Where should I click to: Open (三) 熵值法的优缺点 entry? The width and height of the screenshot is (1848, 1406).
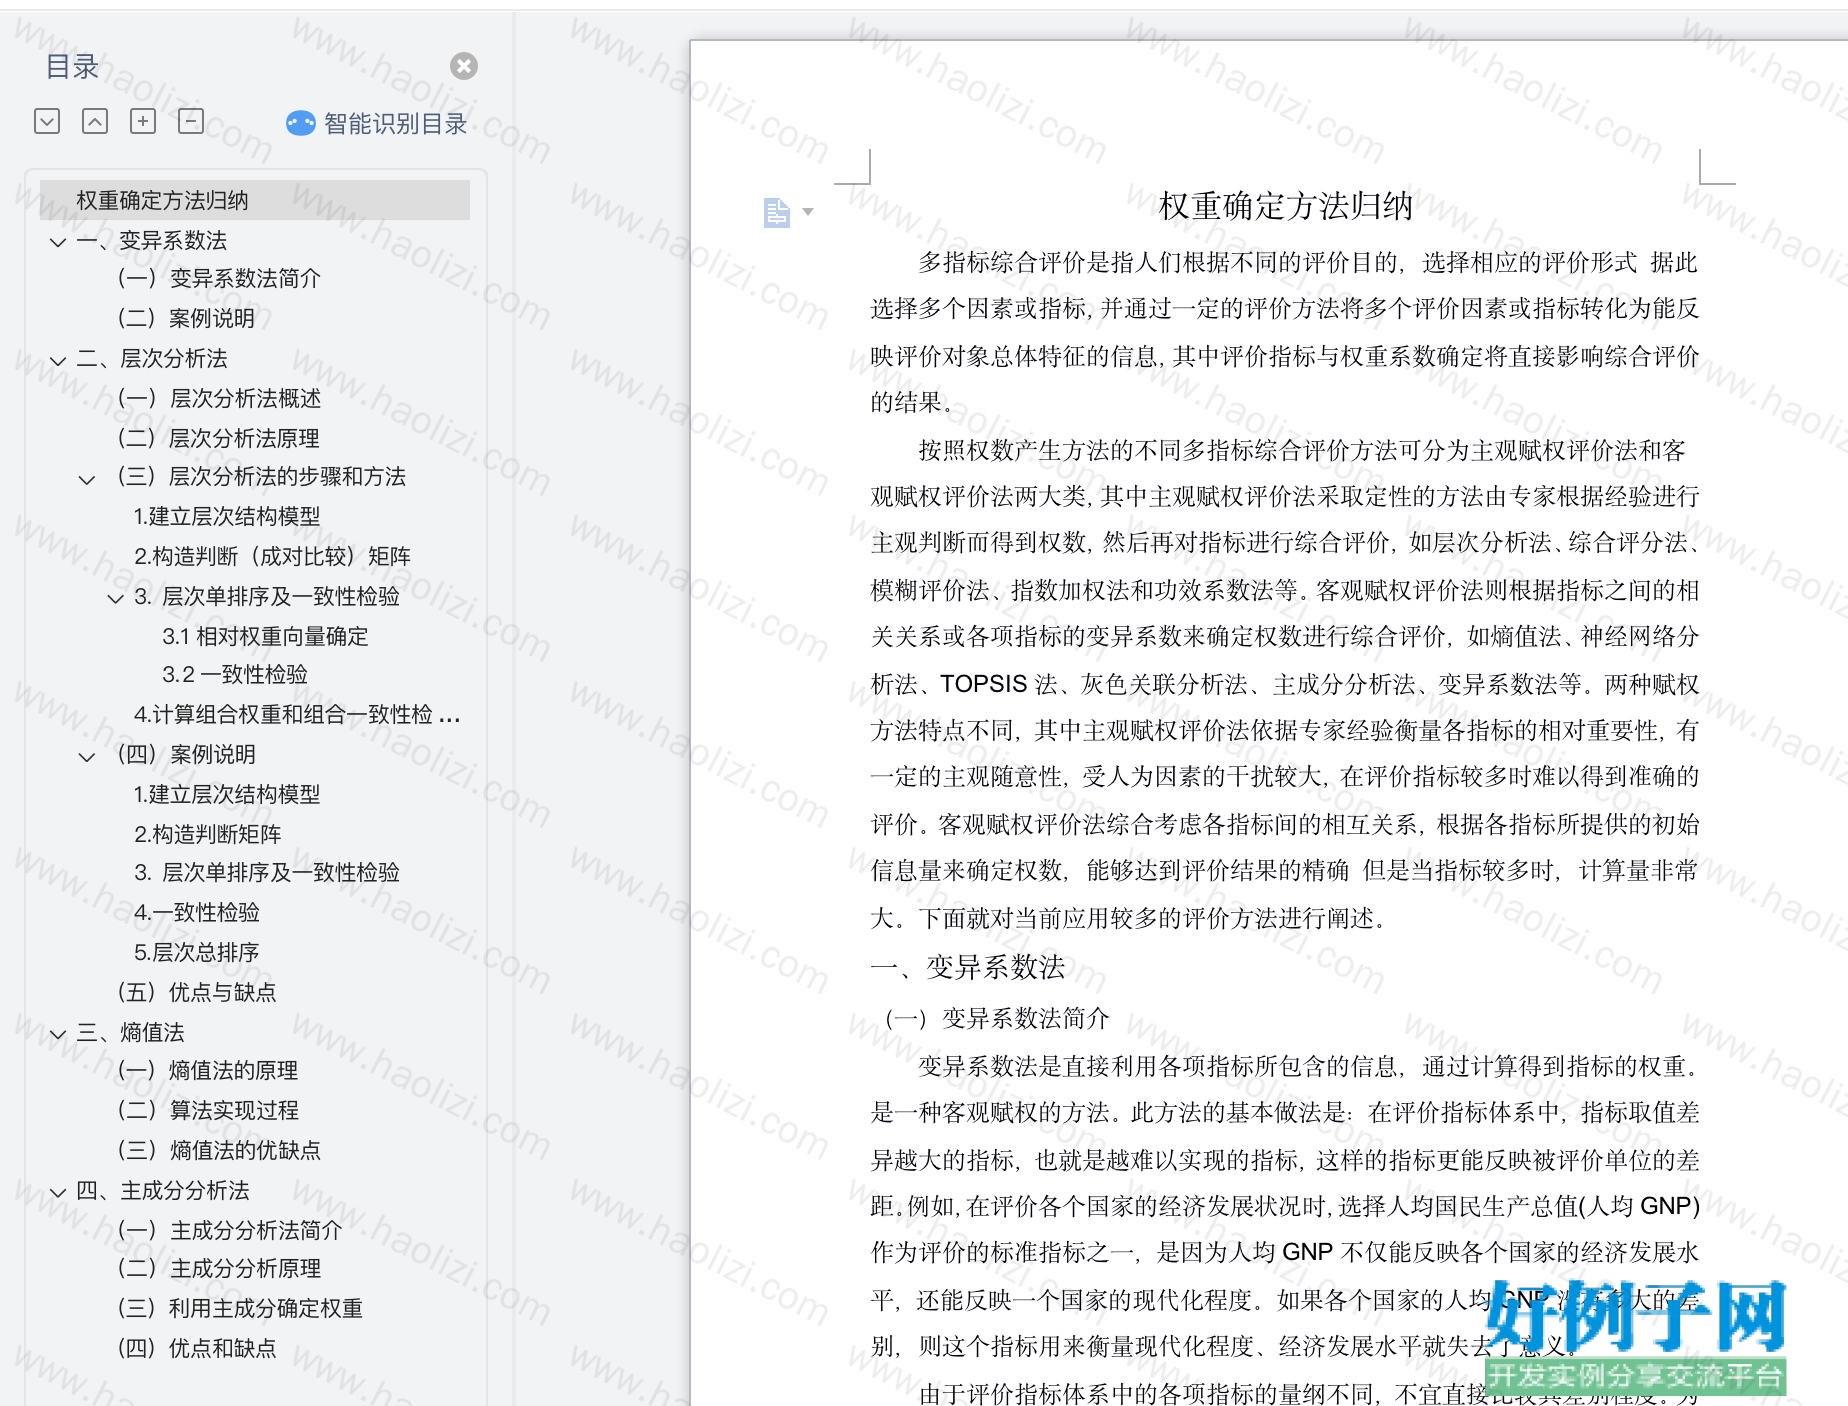pos(219,1150)
